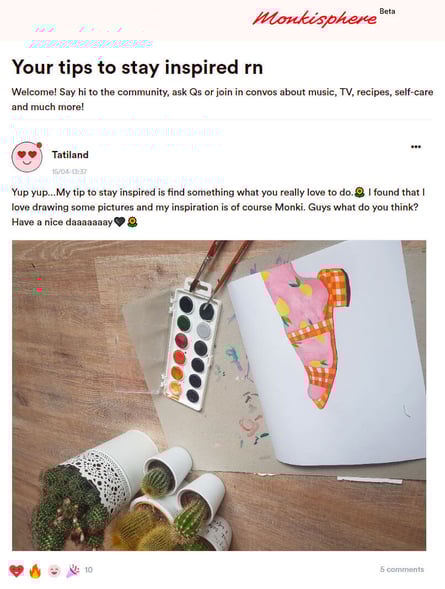React with the fire emoji
Screen dimensions: 445x589
[x=35, y=571]
